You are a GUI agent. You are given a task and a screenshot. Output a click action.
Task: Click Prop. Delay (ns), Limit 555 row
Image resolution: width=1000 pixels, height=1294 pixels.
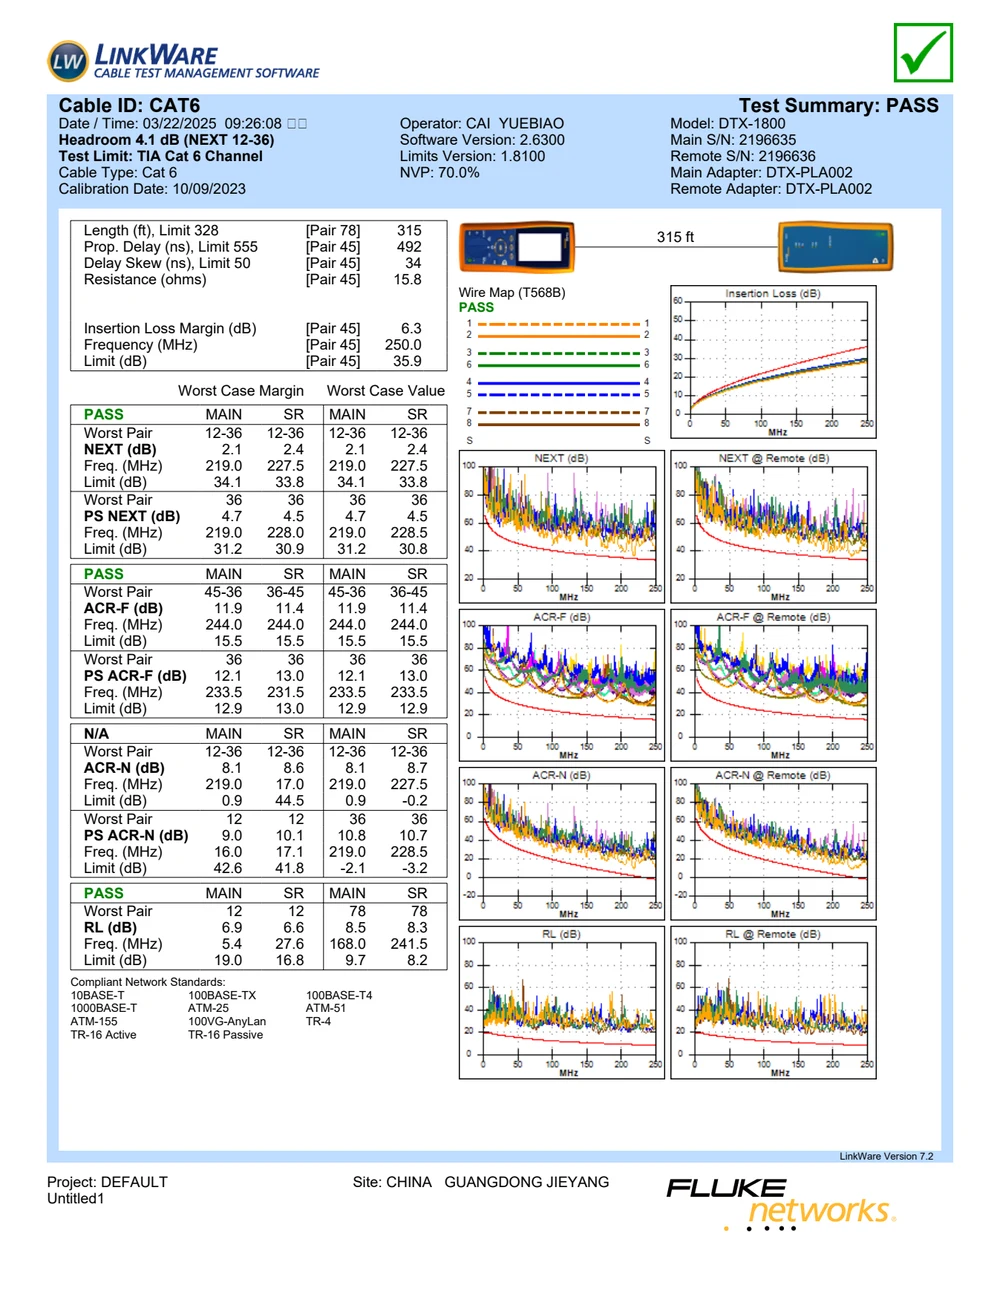(x=253, y=247)
